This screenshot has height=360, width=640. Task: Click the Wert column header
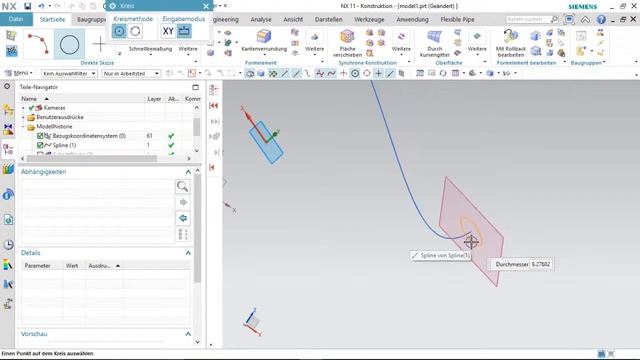coord(74,266)
